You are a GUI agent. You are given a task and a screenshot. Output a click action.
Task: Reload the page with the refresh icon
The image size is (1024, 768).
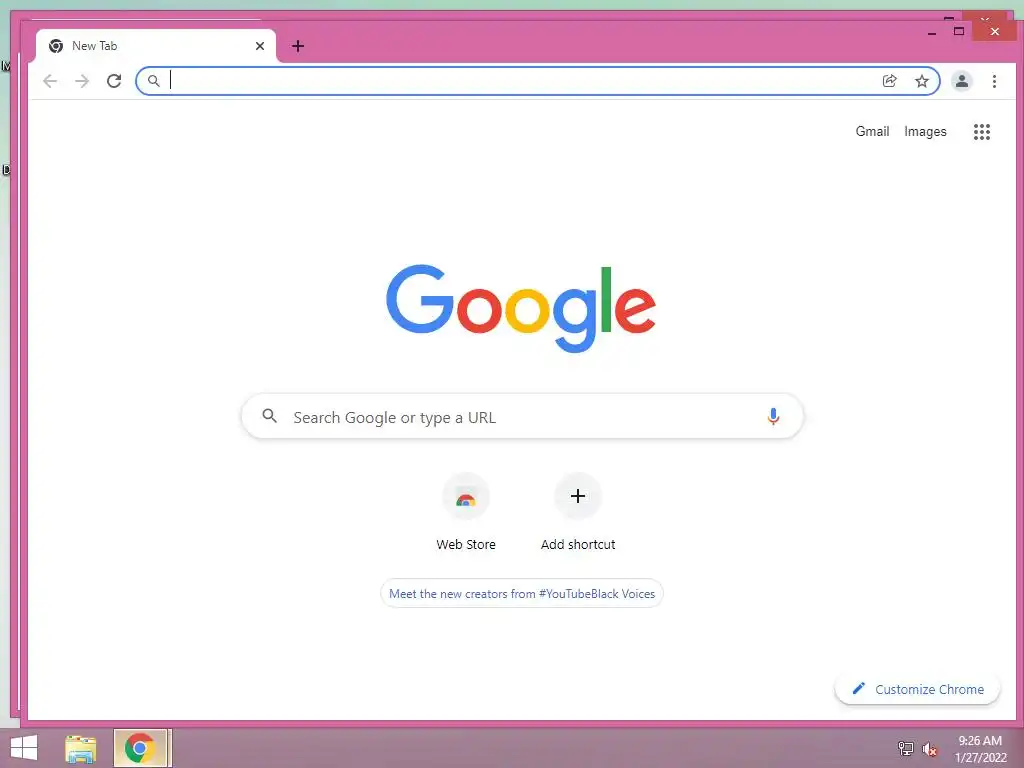point(114,81)
